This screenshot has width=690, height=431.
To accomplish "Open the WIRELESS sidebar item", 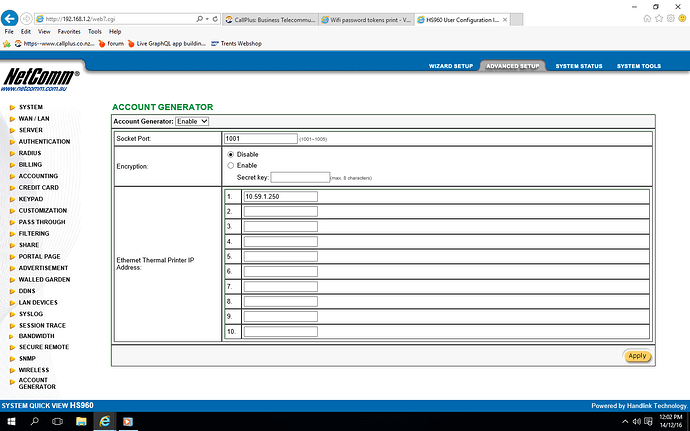I will (34, 370).
